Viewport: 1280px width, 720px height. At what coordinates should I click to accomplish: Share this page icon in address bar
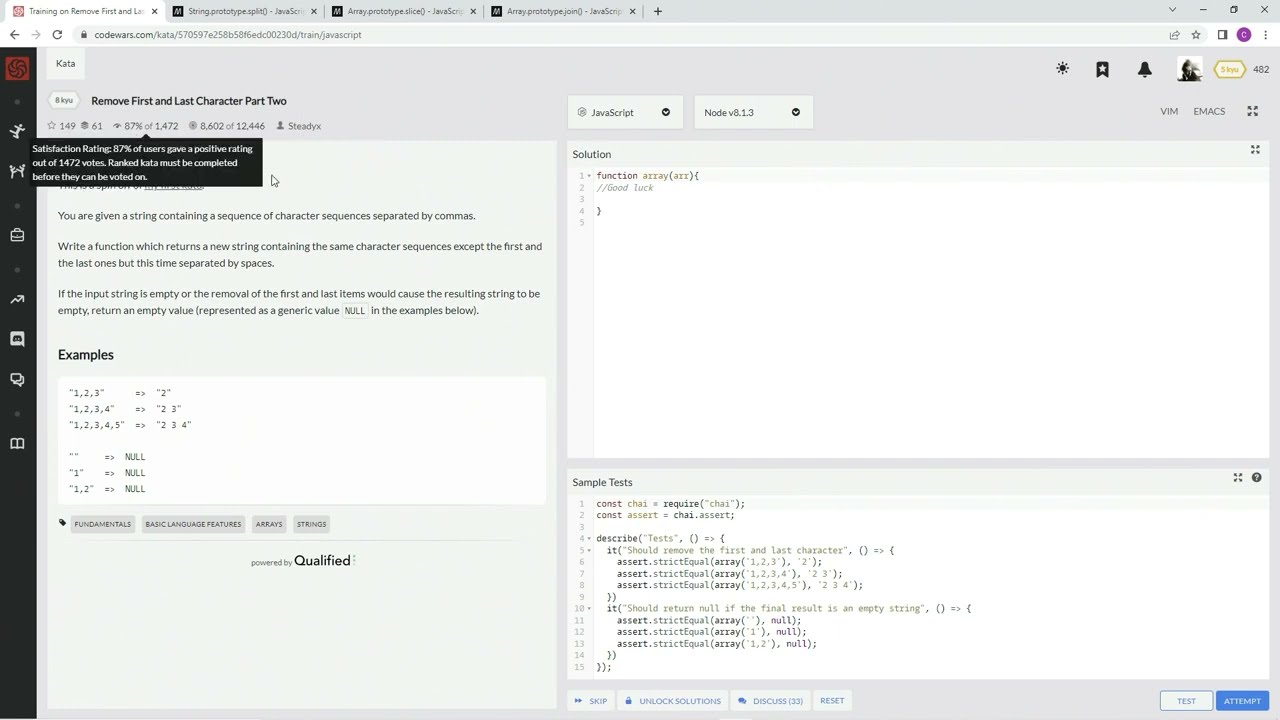1174,34
